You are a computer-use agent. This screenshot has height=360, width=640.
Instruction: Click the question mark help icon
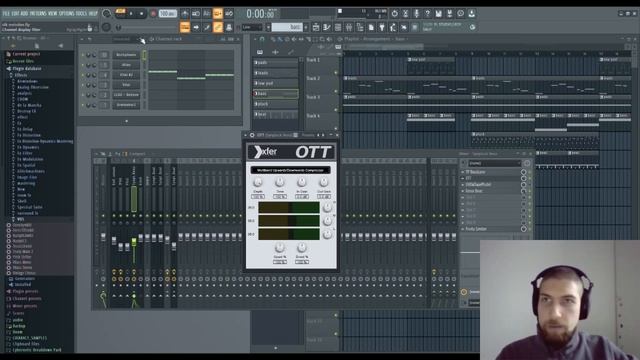pos(427,13)
